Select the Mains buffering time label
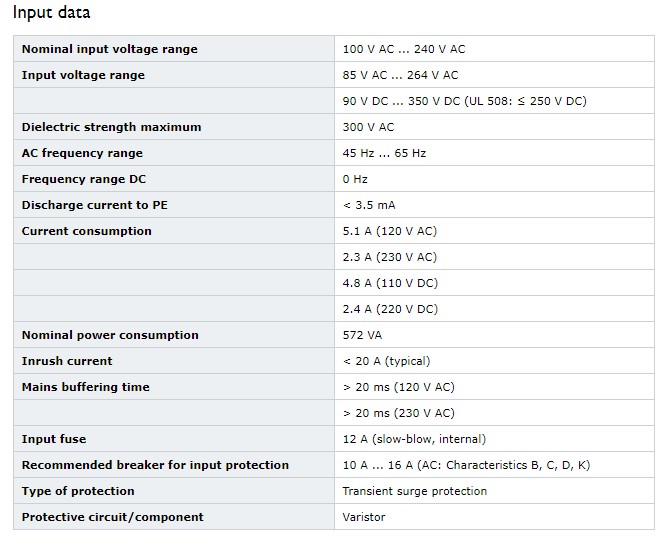 [x=86, y=387]
